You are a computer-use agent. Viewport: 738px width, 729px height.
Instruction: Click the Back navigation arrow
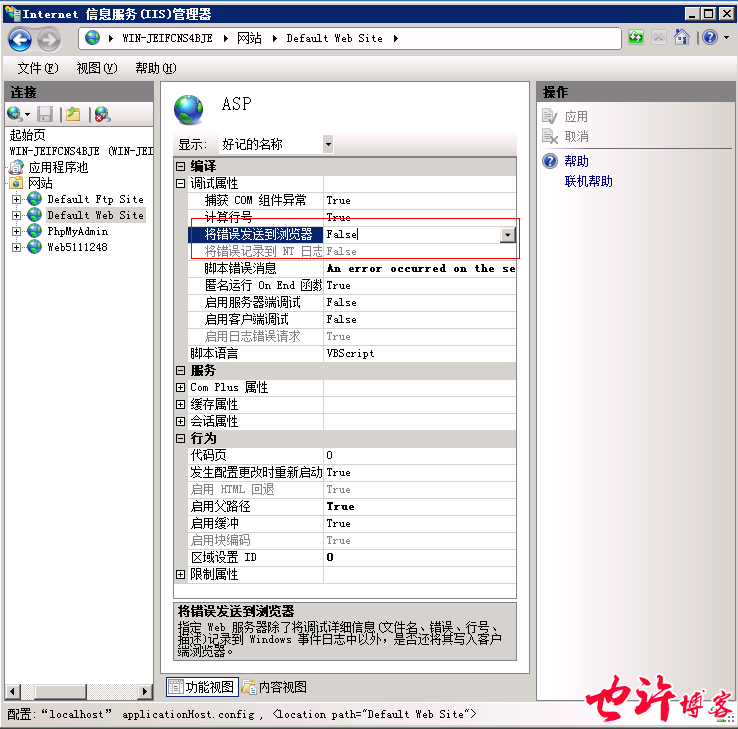(20, 39)
